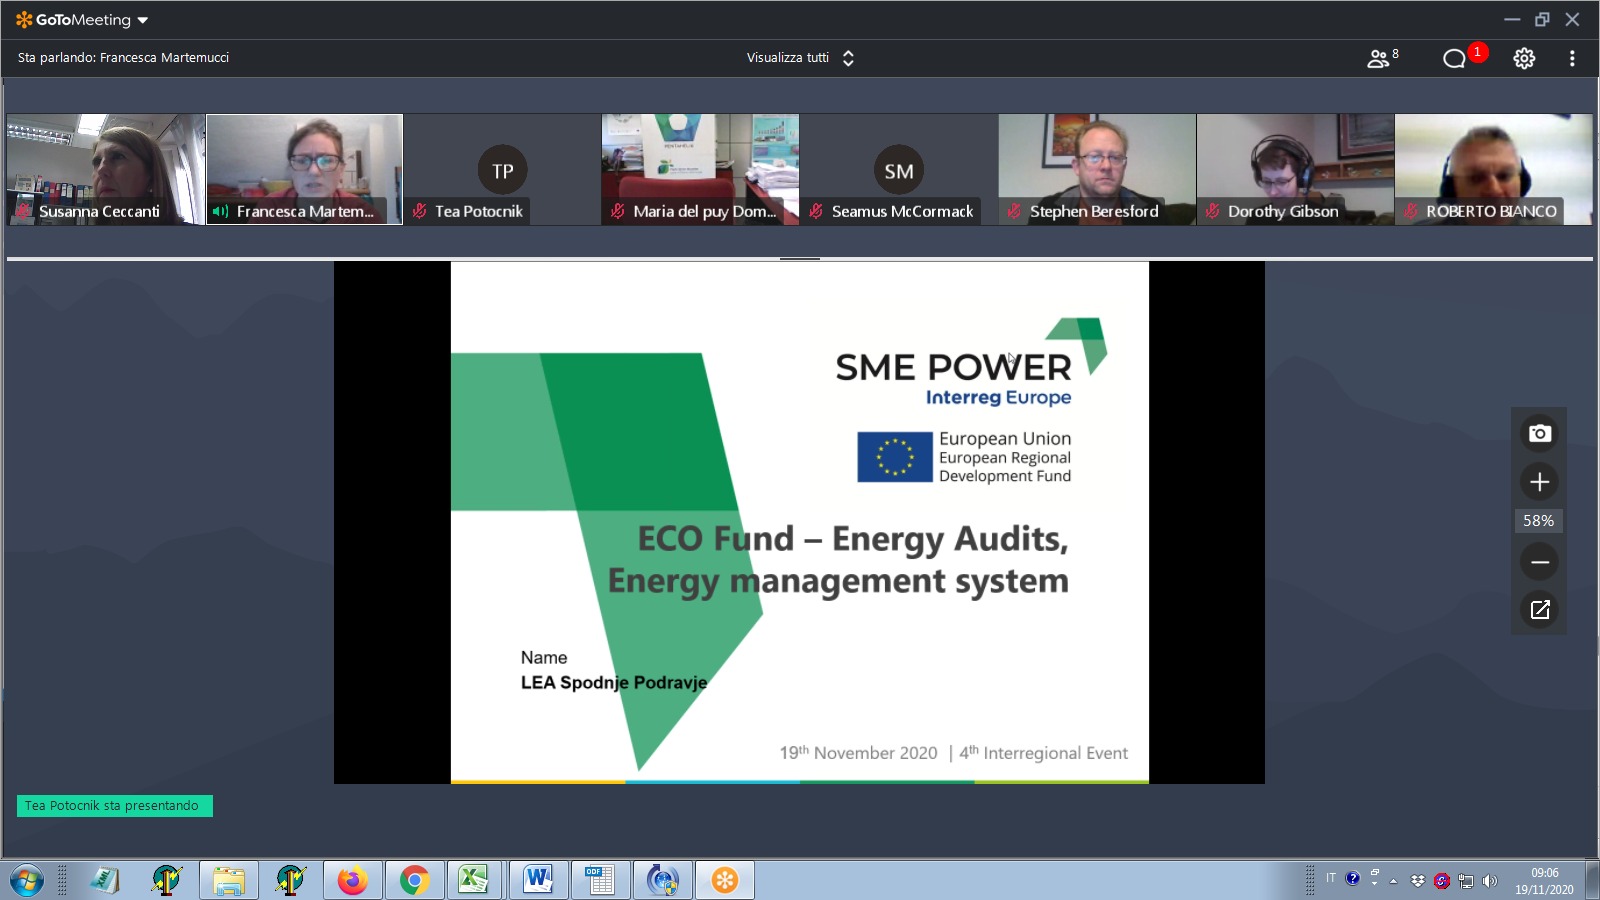
Task: Open the three-dot more options menu
Action: (x=1572, y=58)
